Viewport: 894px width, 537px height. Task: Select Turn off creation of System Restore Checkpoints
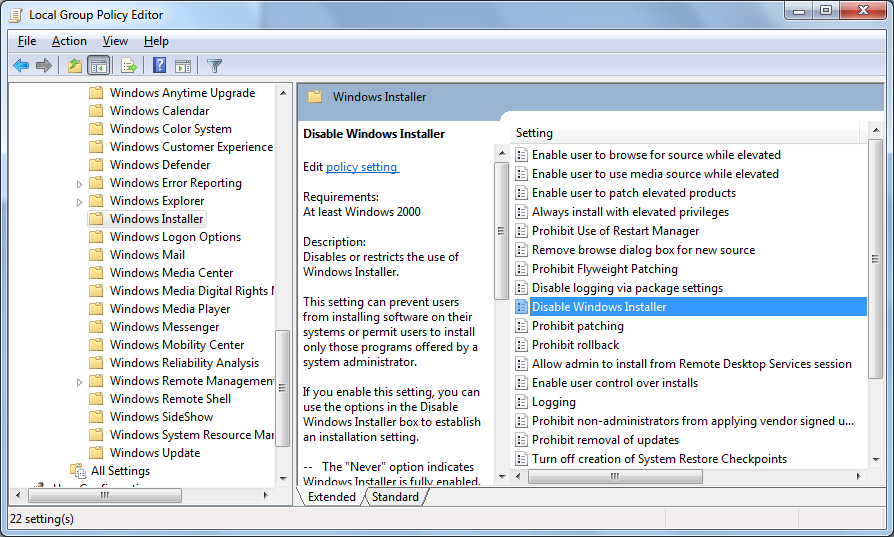659,459
